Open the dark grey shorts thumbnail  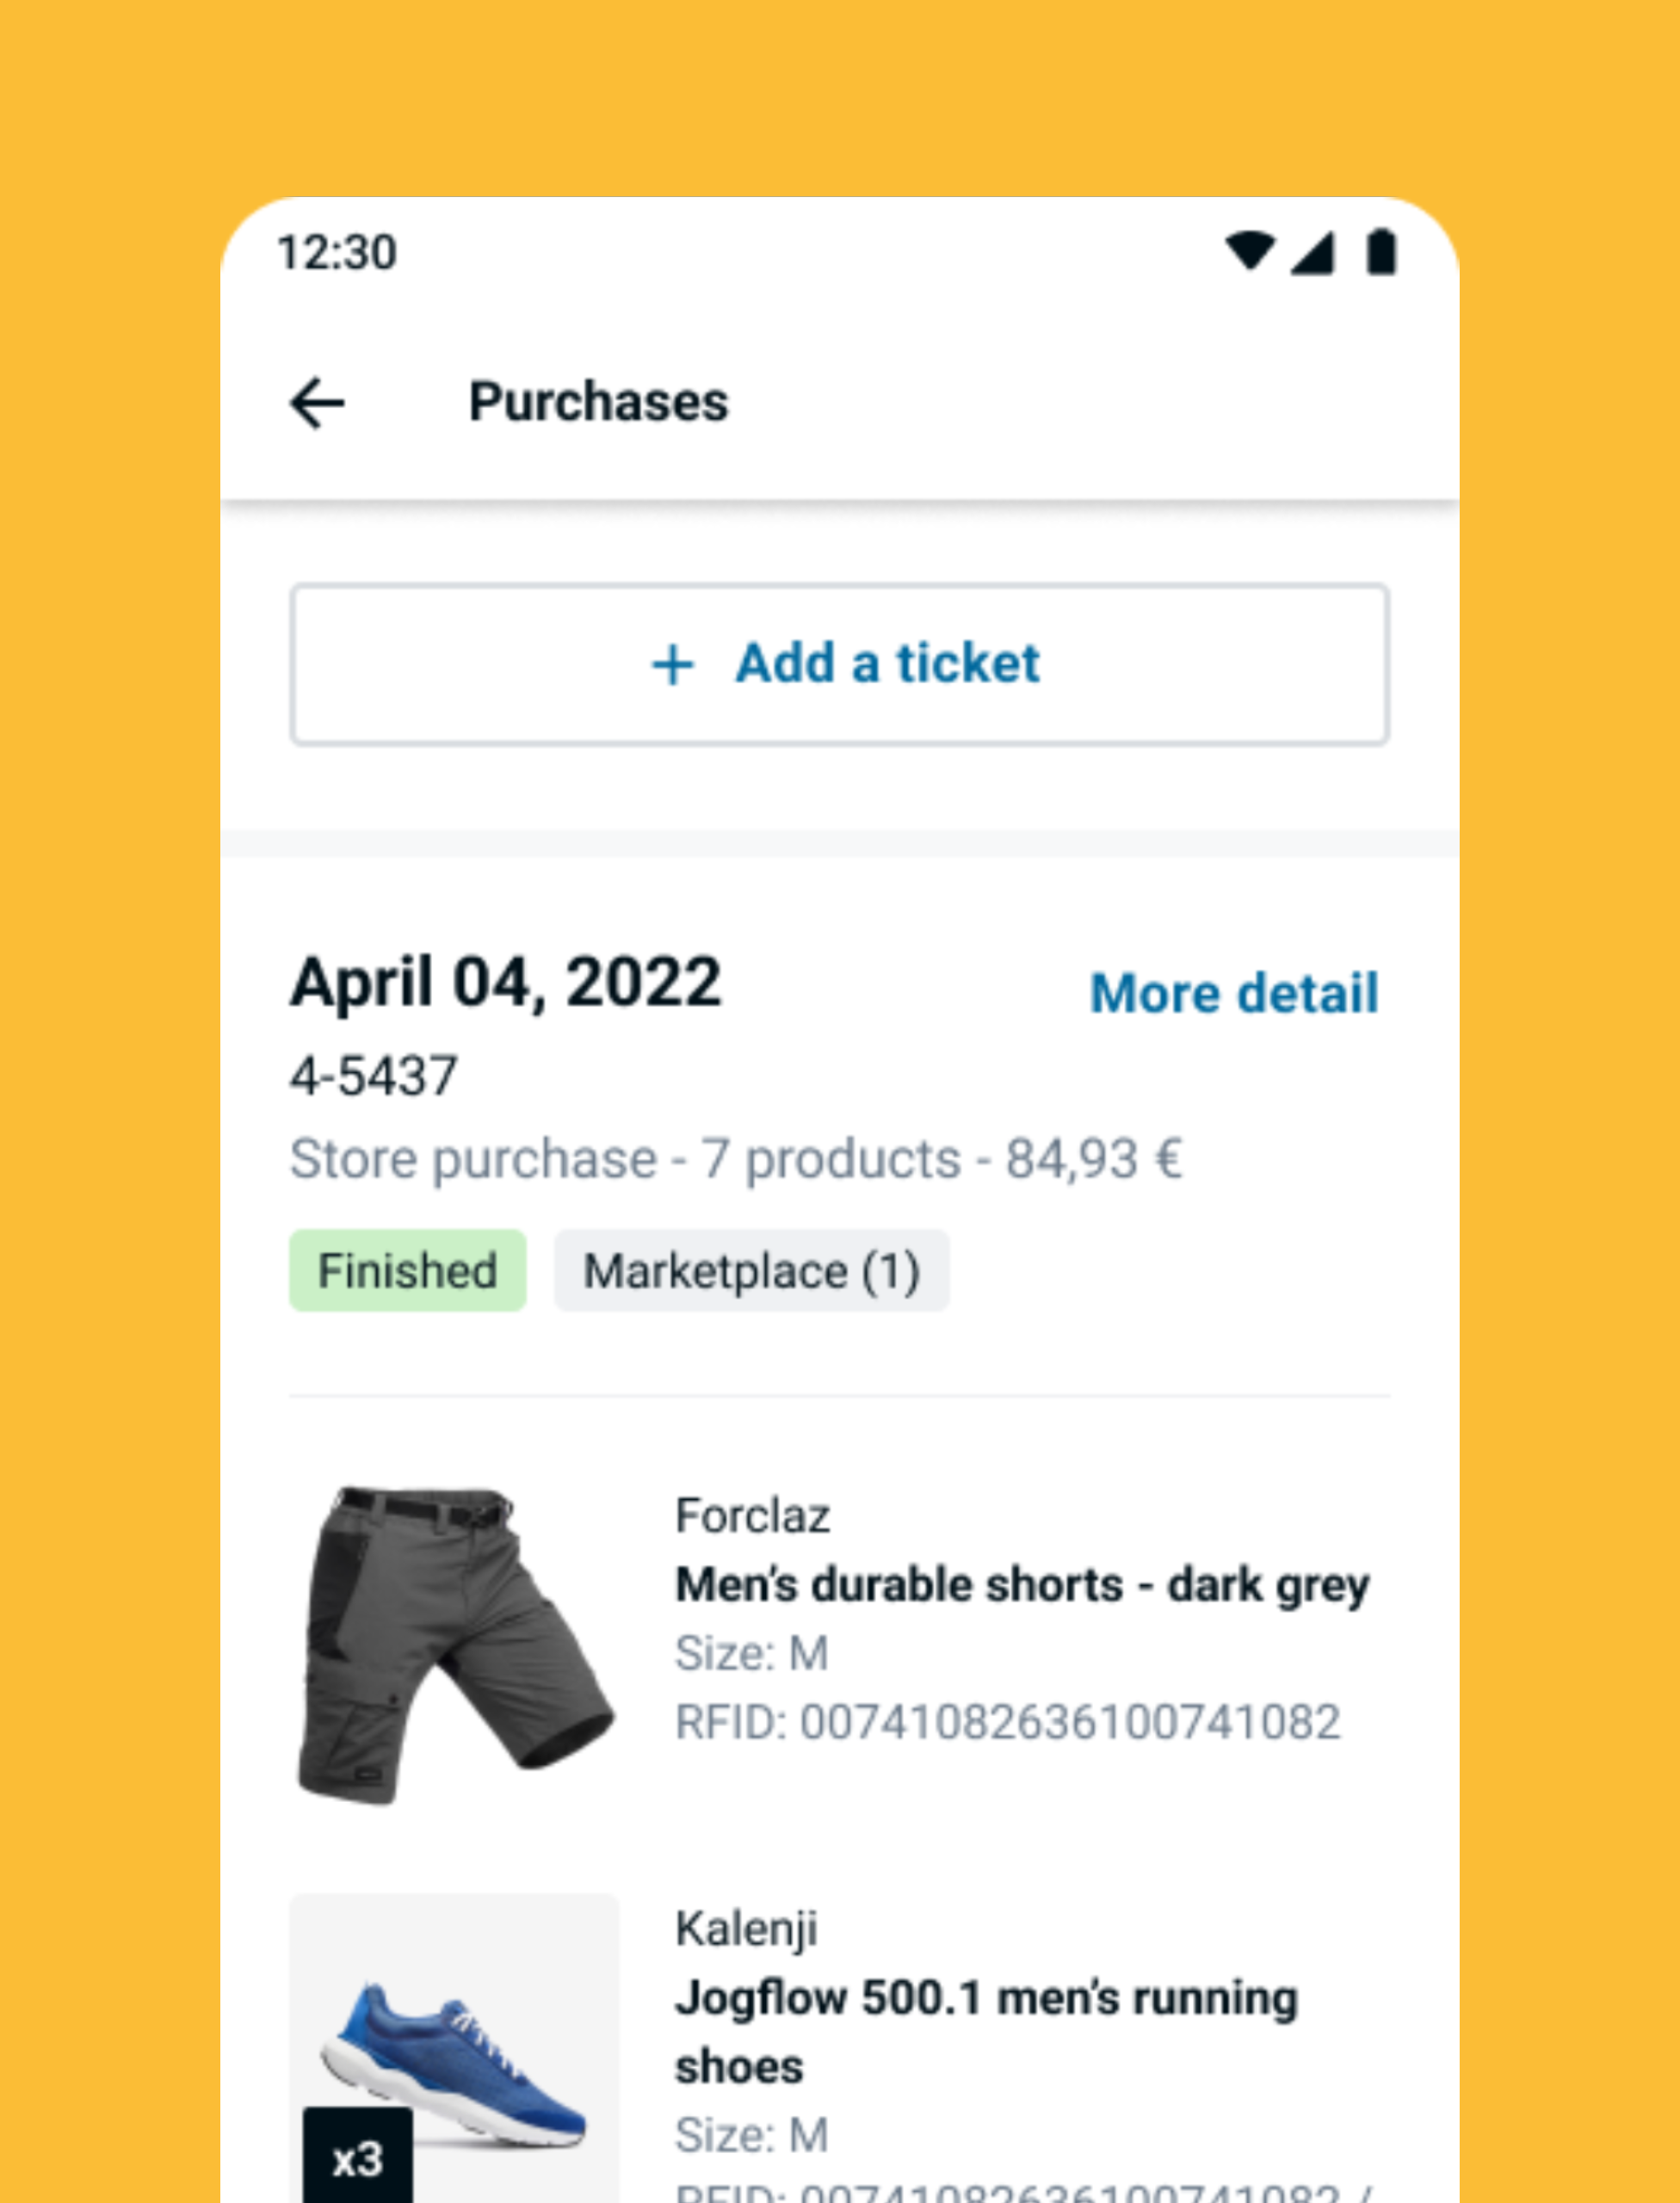coord(454,1645)
